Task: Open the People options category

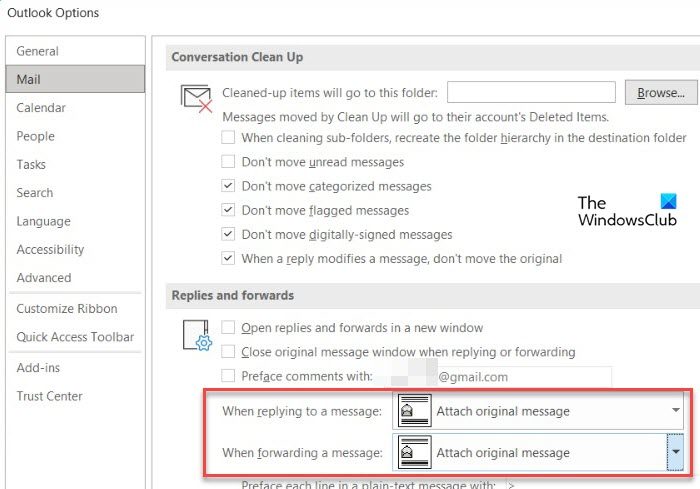Action: [75, 136]
